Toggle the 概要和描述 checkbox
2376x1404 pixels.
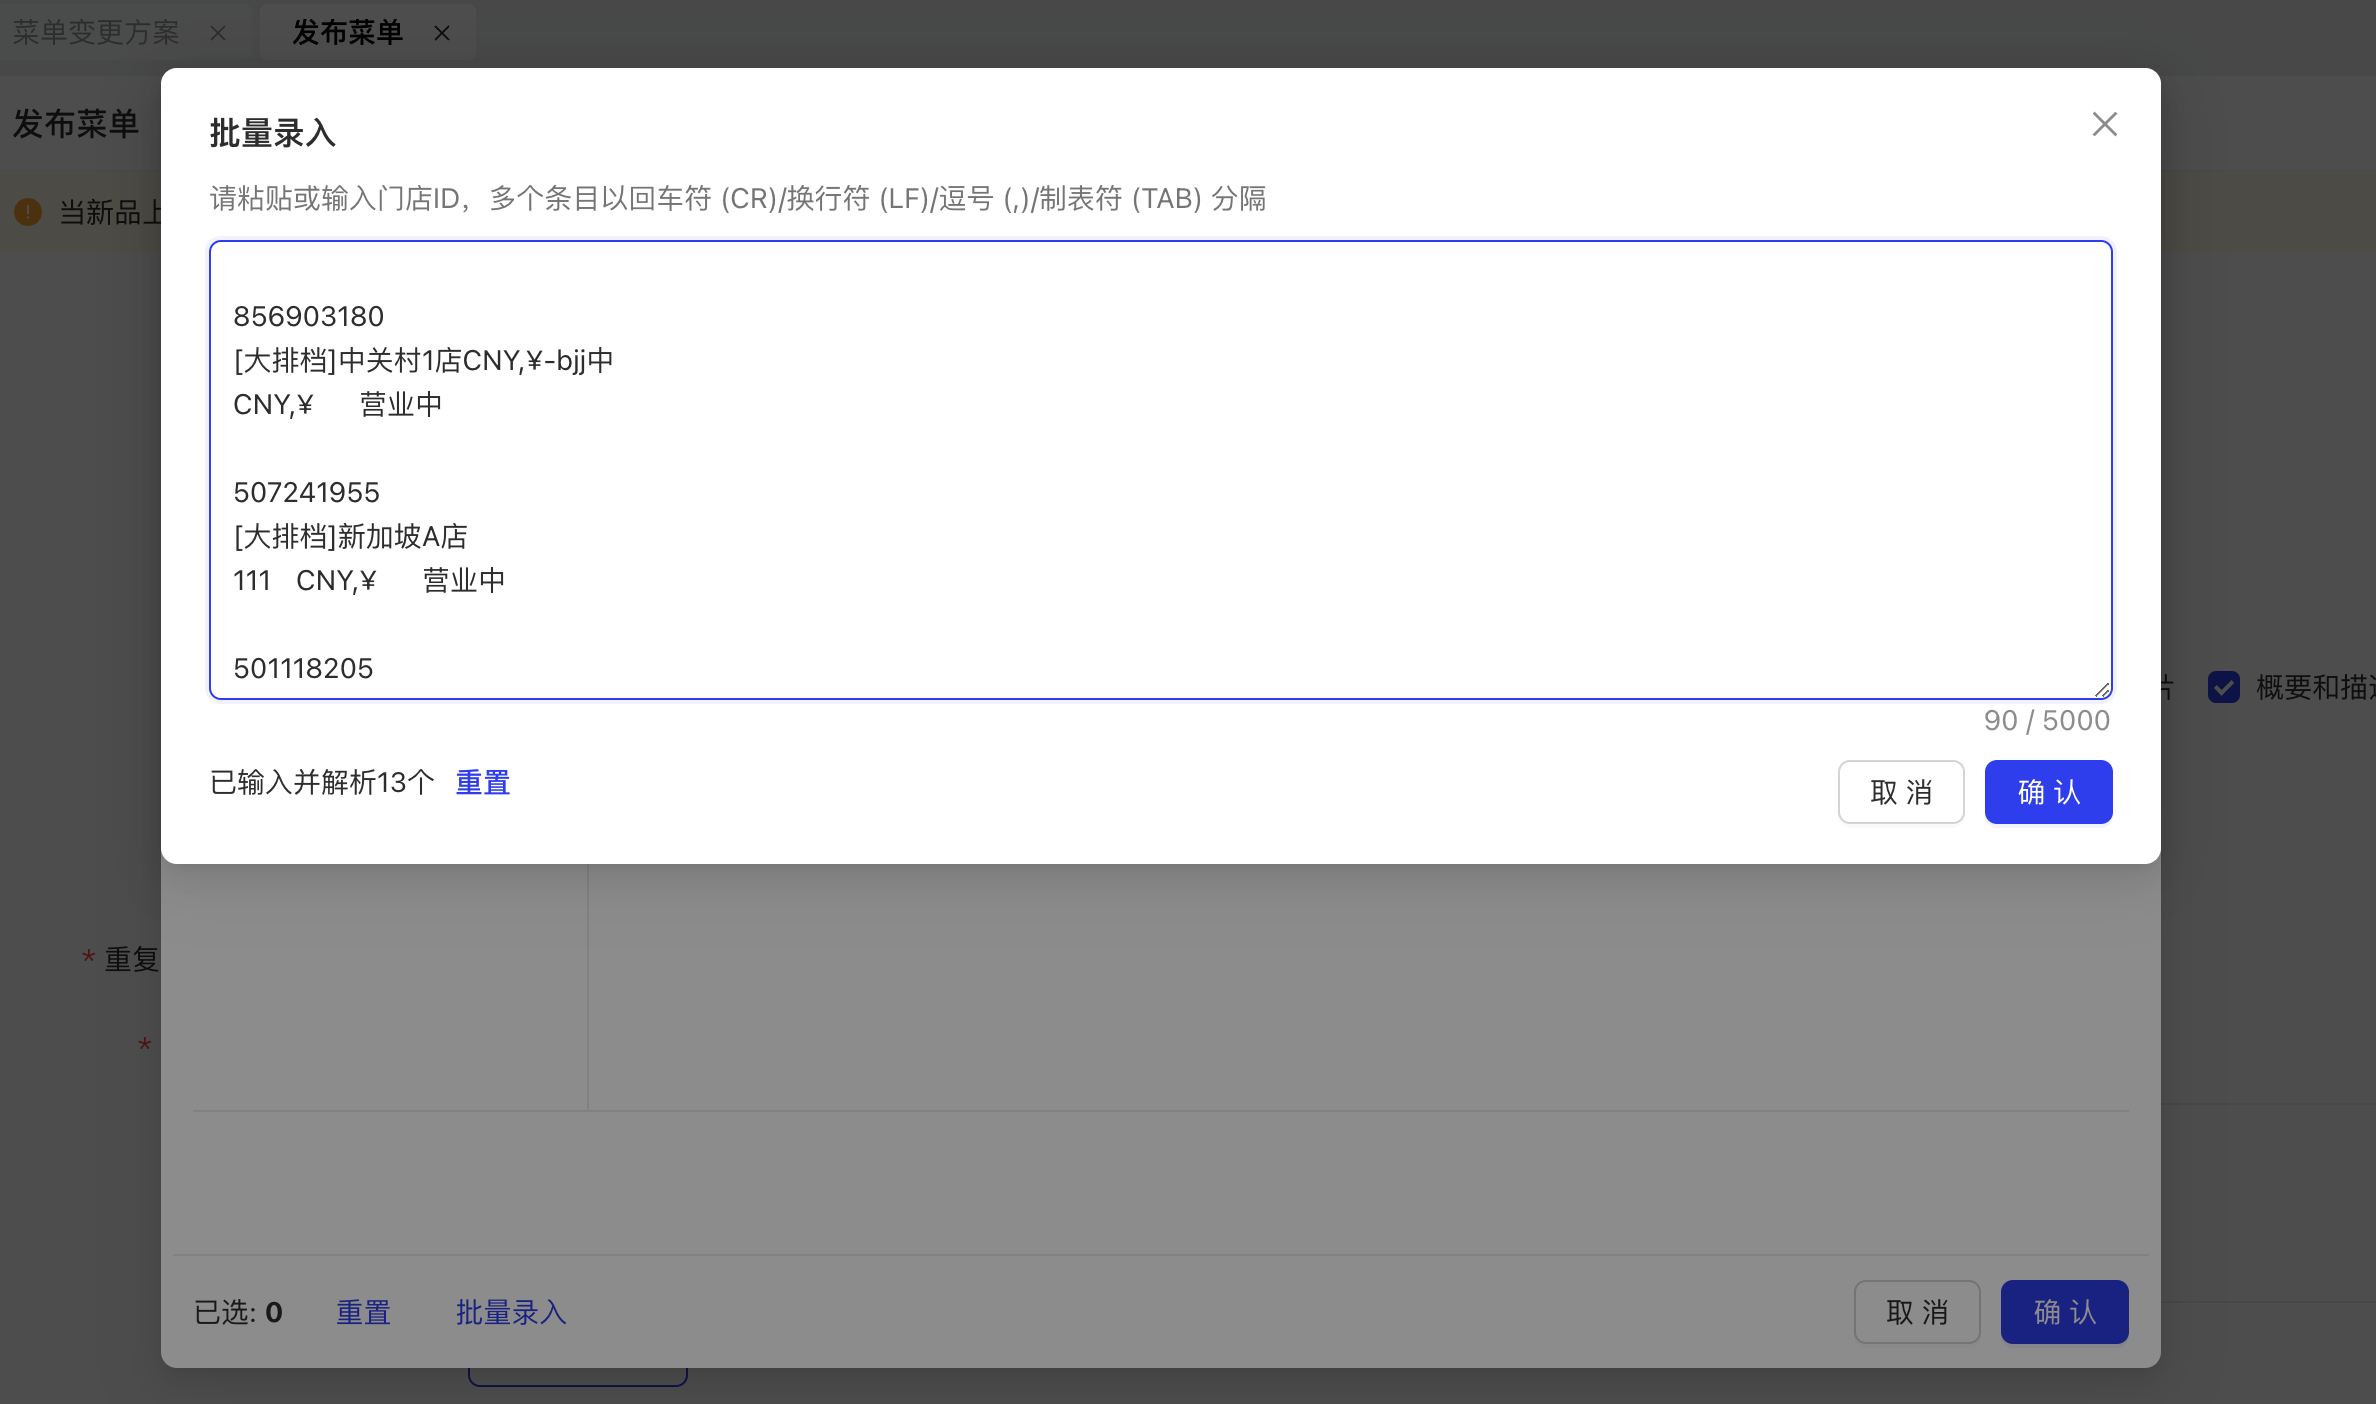click(x=2223, y=687)
